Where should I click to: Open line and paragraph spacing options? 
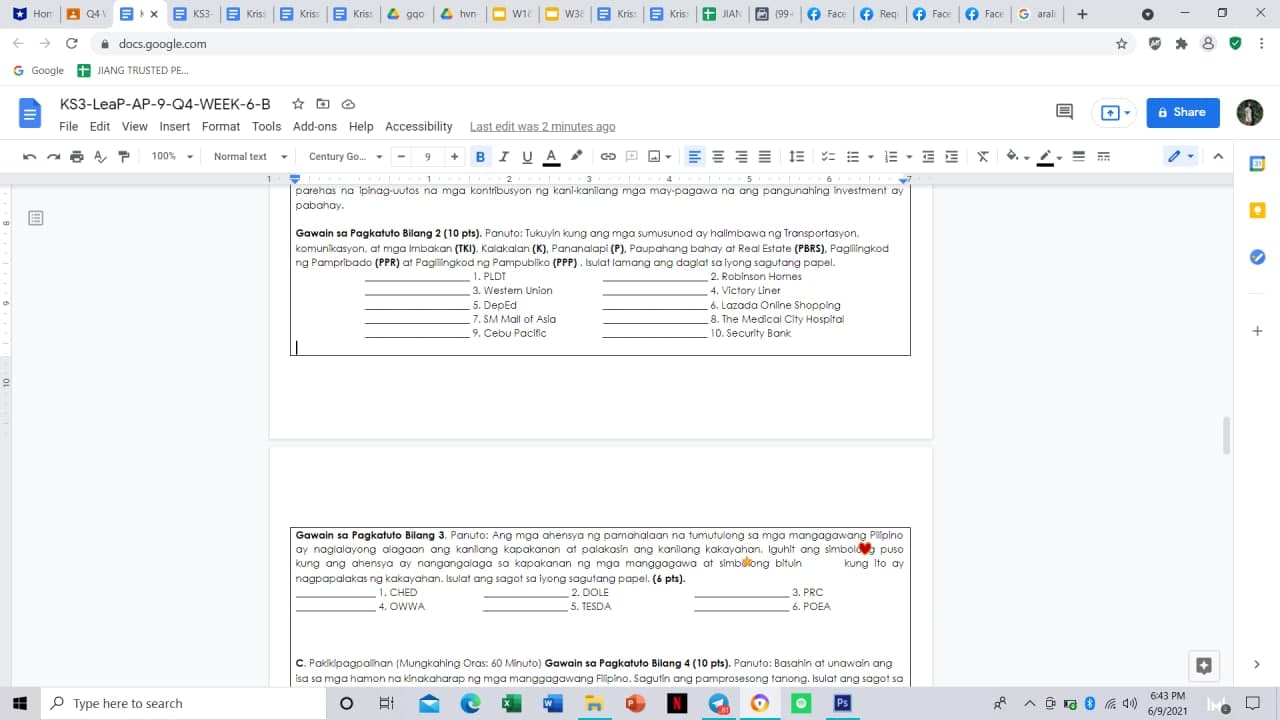797,157
